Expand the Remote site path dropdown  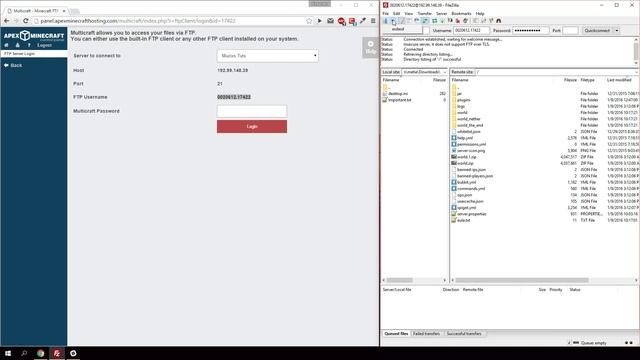tap(637, 72)
